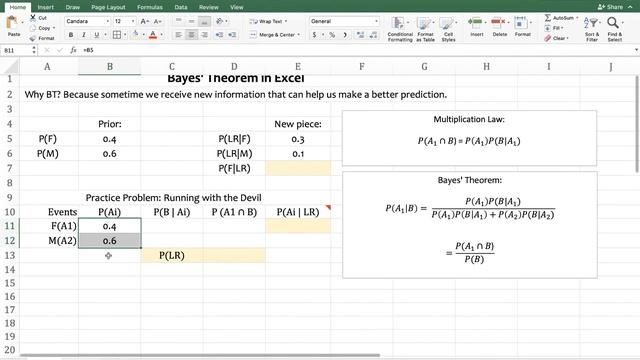
Task: Align text right in the ribbon
Action: click(204, 35)
